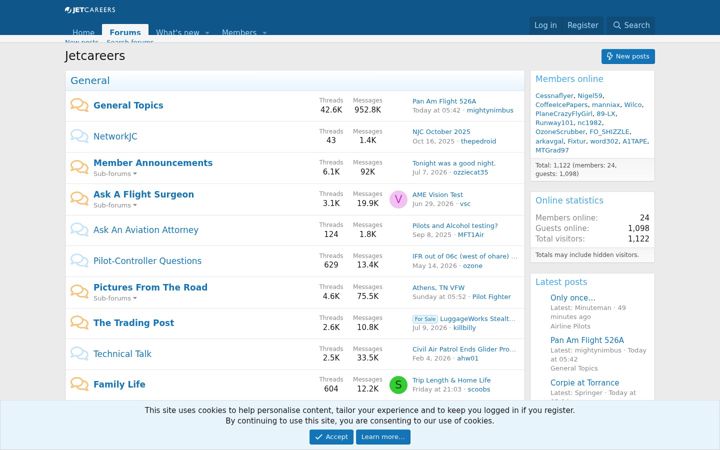Click the For Sale prefix tag

point(425,319)
